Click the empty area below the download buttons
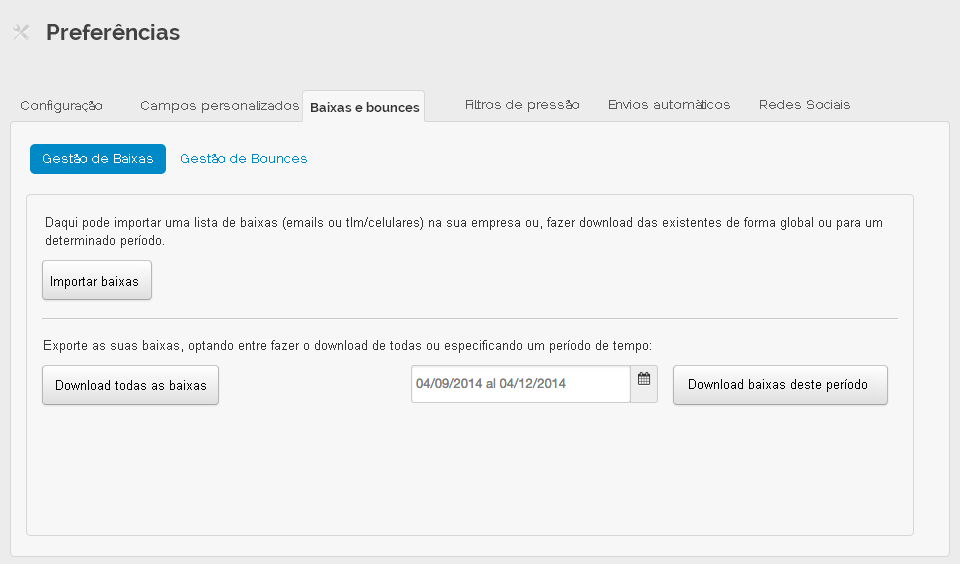The height and width of the screenshot is (564, 960). coord(470,470)
